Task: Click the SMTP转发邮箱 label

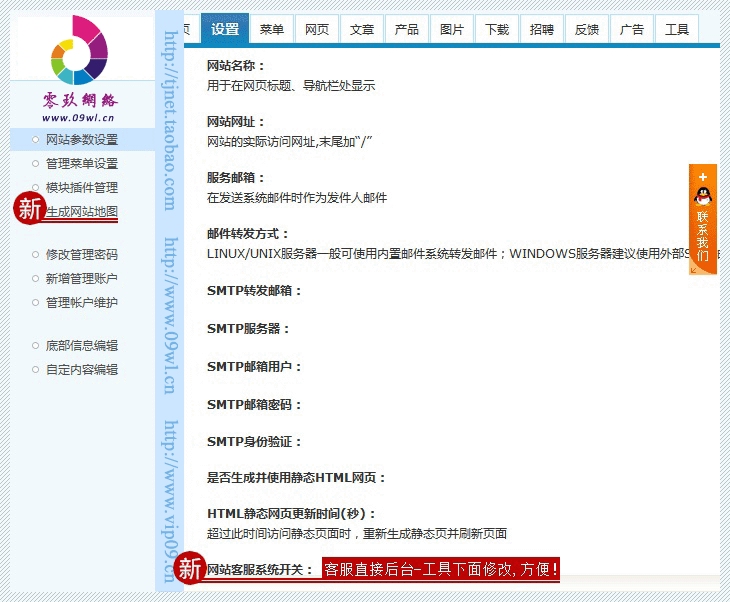Action: 254,291
